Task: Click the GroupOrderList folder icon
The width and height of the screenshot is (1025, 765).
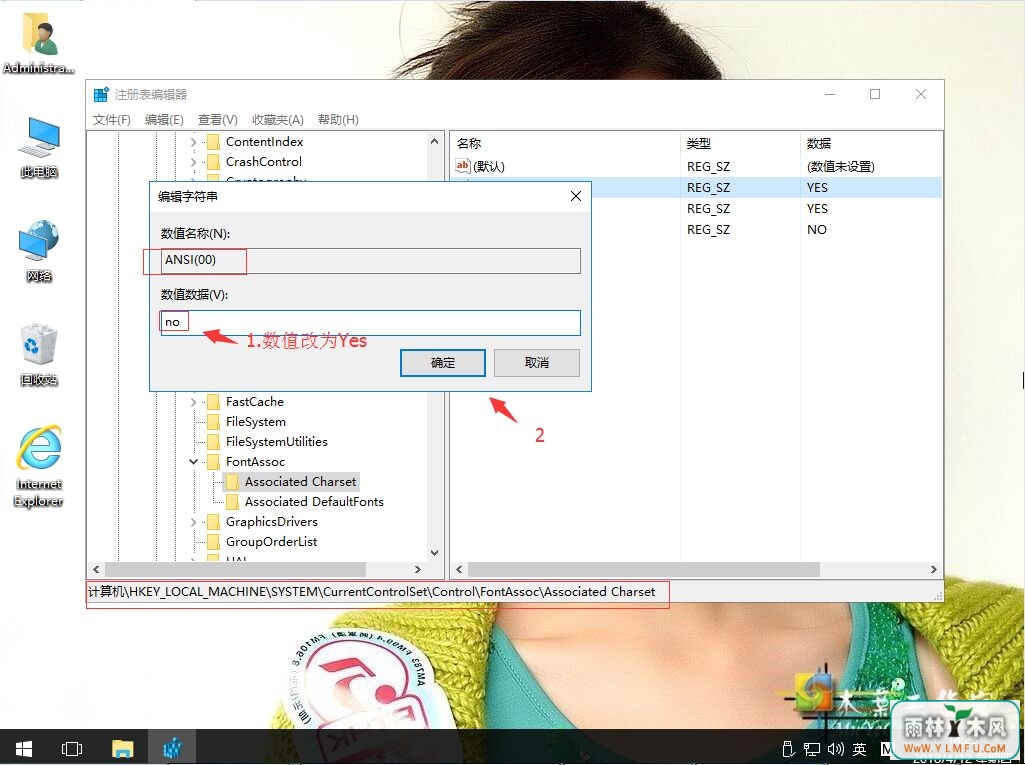Action: [213, 541]
